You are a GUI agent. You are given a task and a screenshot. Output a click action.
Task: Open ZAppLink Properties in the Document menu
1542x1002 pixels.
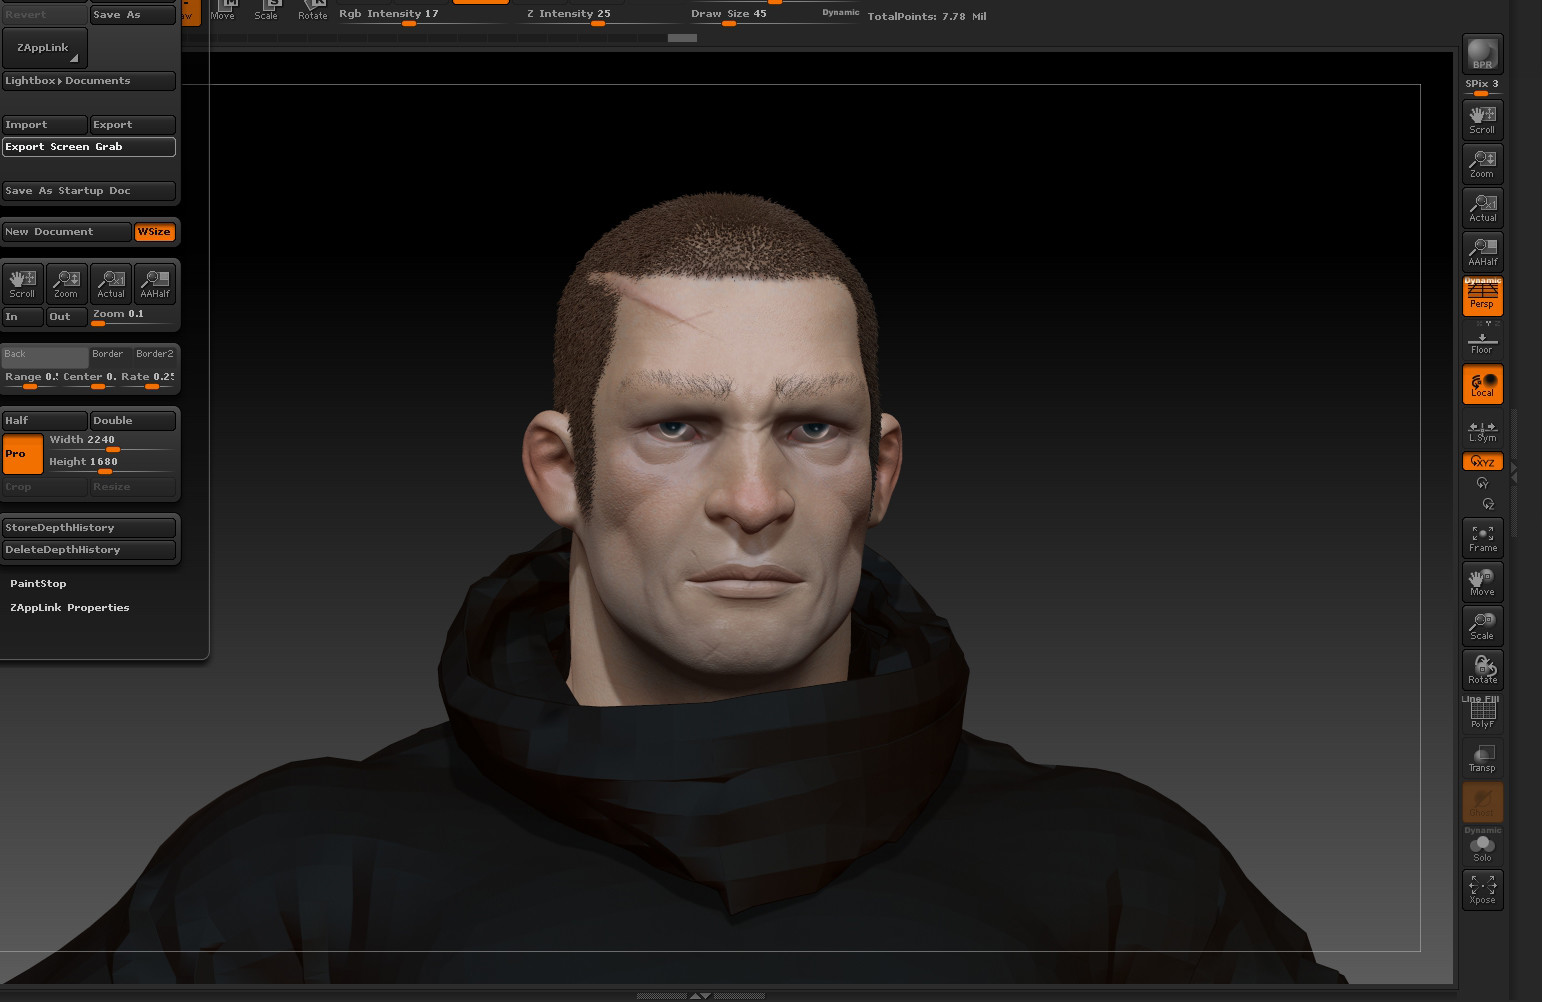click(x=69, y=607)
